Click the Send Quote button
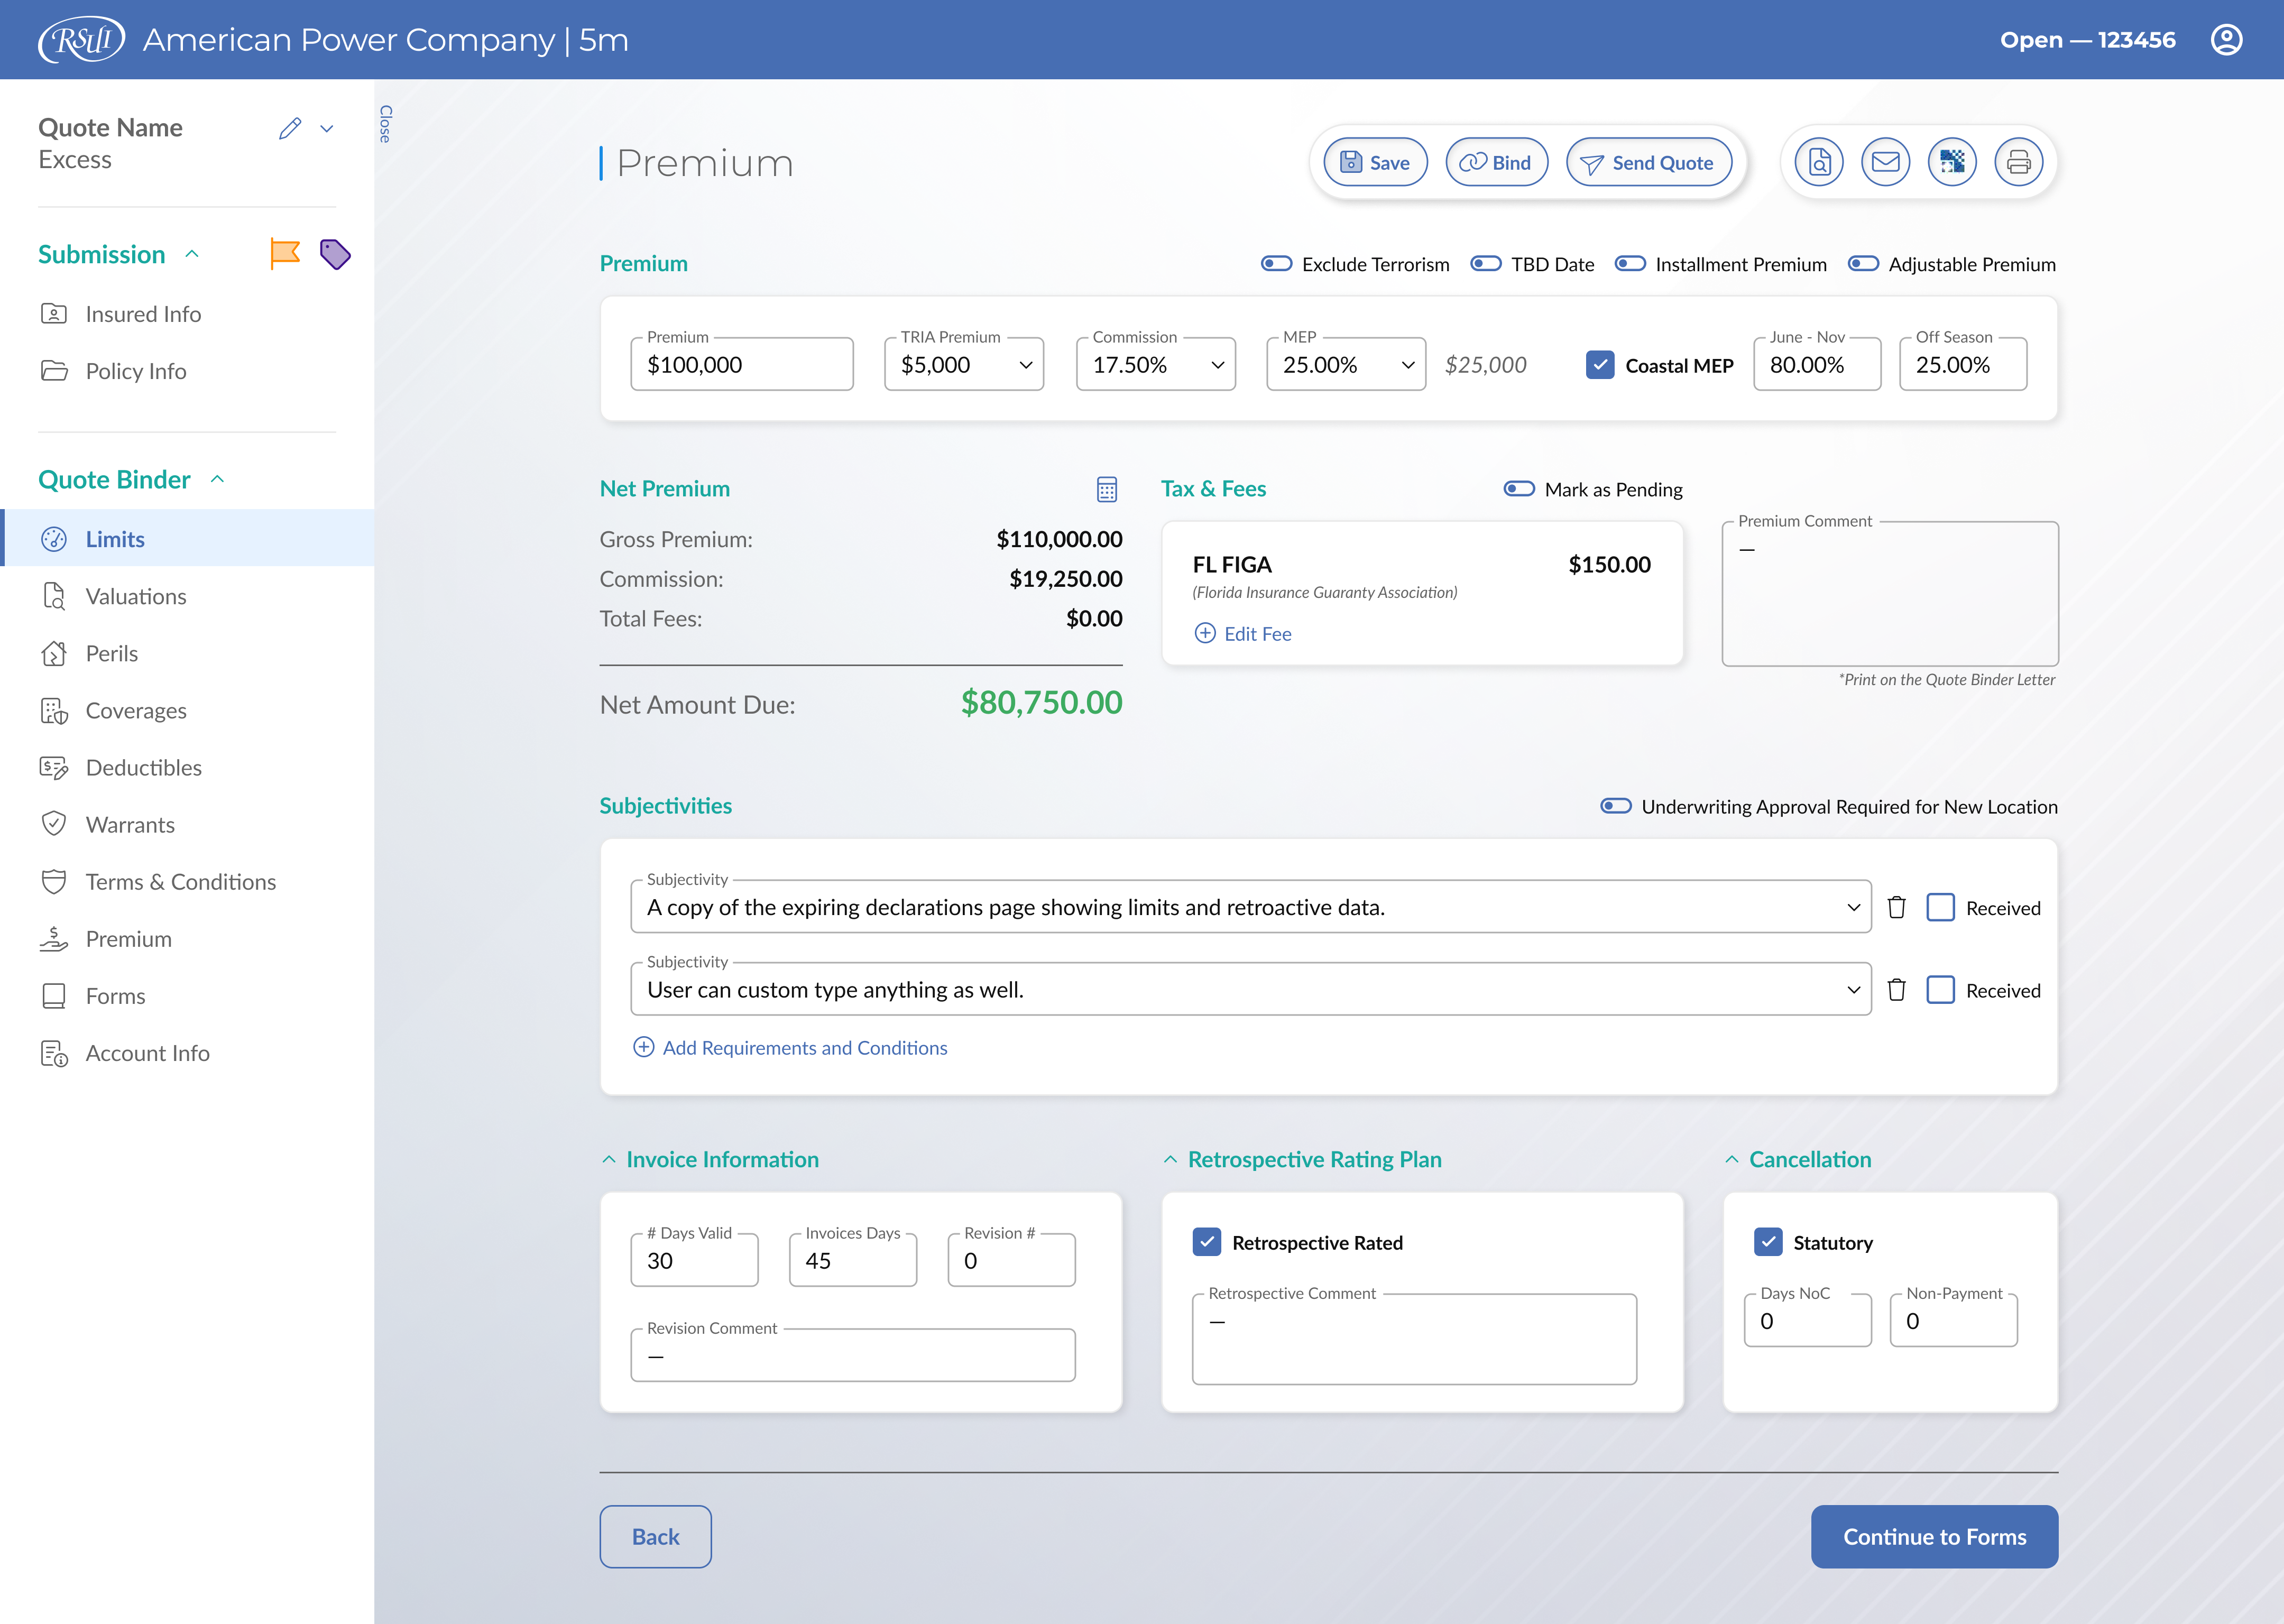The image size is (2284, 1624). click(x=1648, y=162)
